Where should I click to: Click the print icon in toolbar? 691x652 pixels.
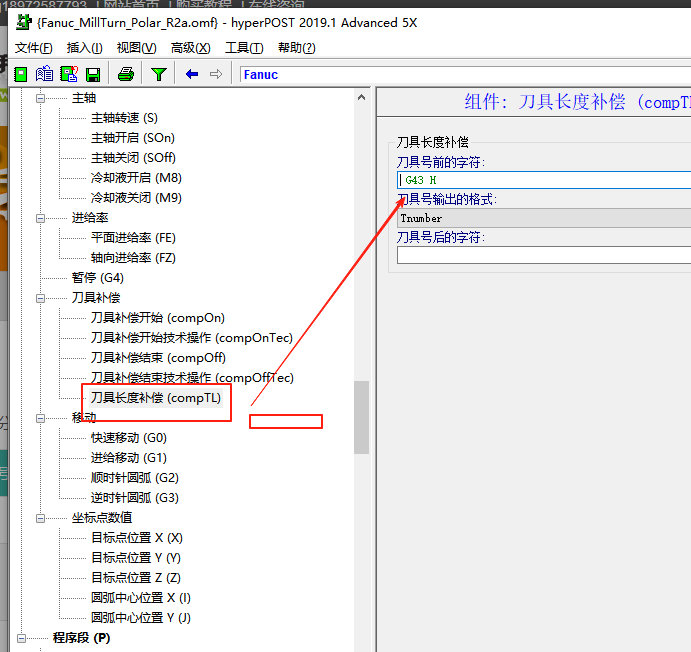tap(126, 74)
